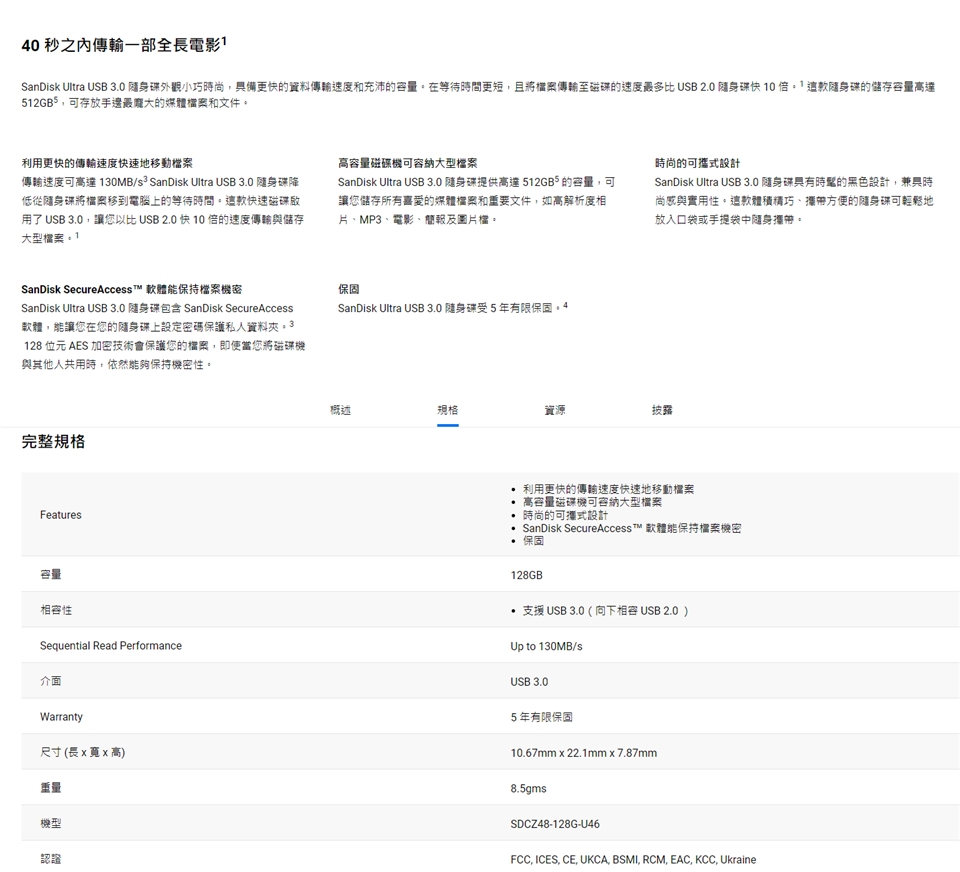Screen dimensions: 960x872
Task: Click the 介面 row label
Action: point(51,681)
